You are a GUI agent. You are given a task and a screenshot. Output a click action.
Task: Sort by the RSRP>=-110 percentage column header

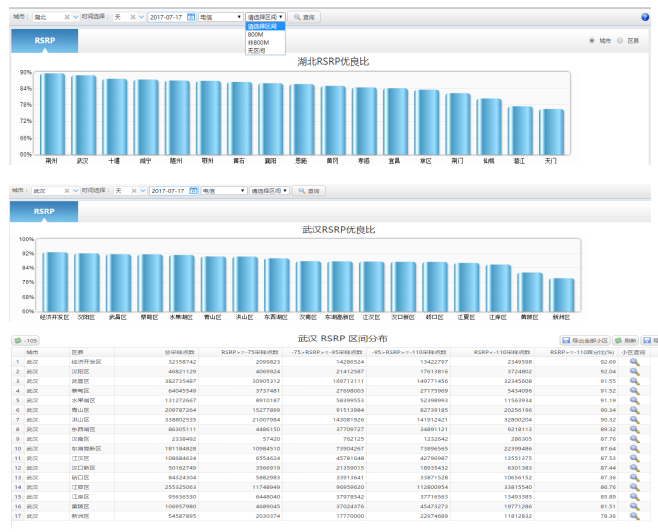[576, 352]
